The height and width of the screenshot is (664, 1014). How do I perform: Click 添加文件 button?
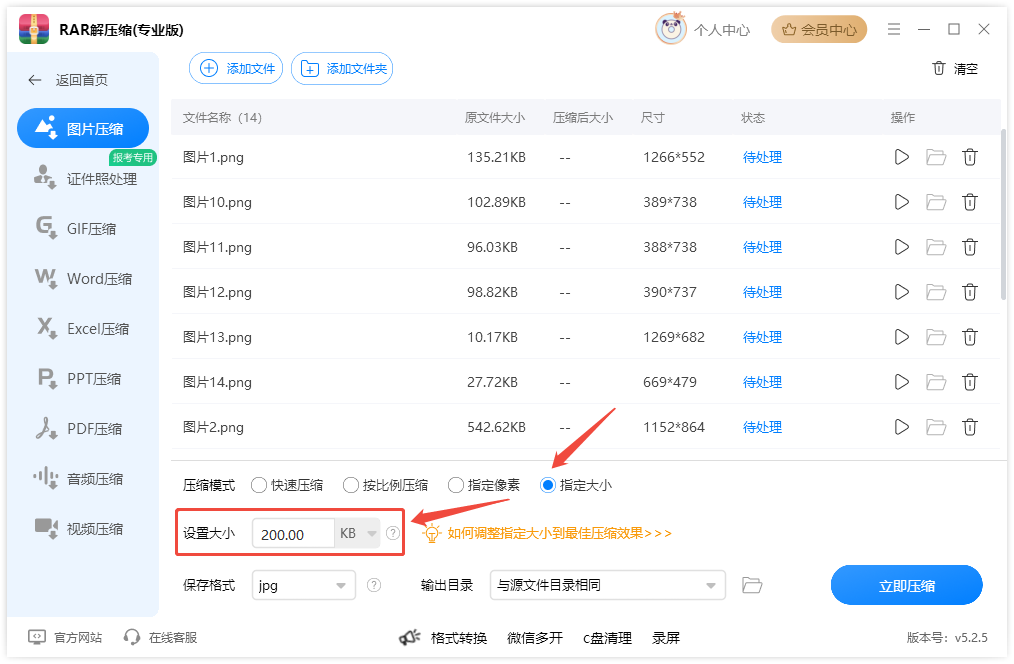236,68
